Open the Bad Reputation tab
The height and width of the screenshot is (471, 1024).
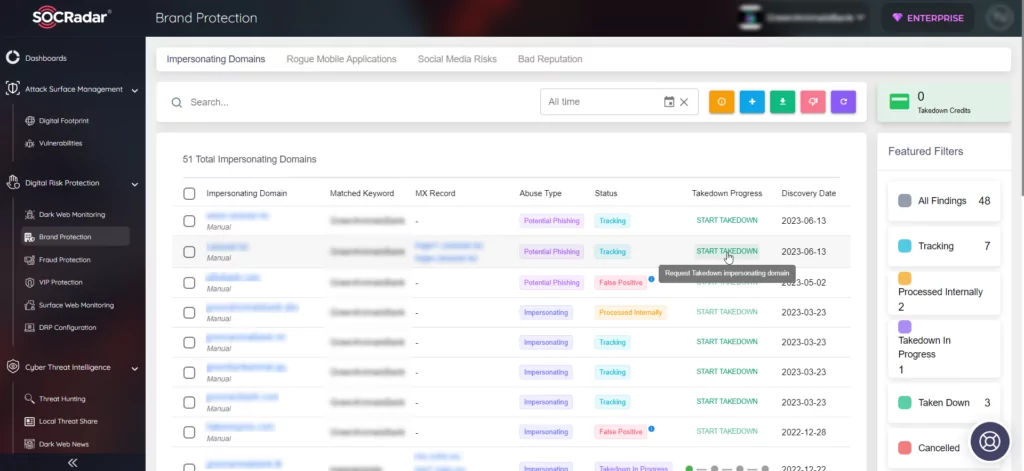[x=550, y=59]
